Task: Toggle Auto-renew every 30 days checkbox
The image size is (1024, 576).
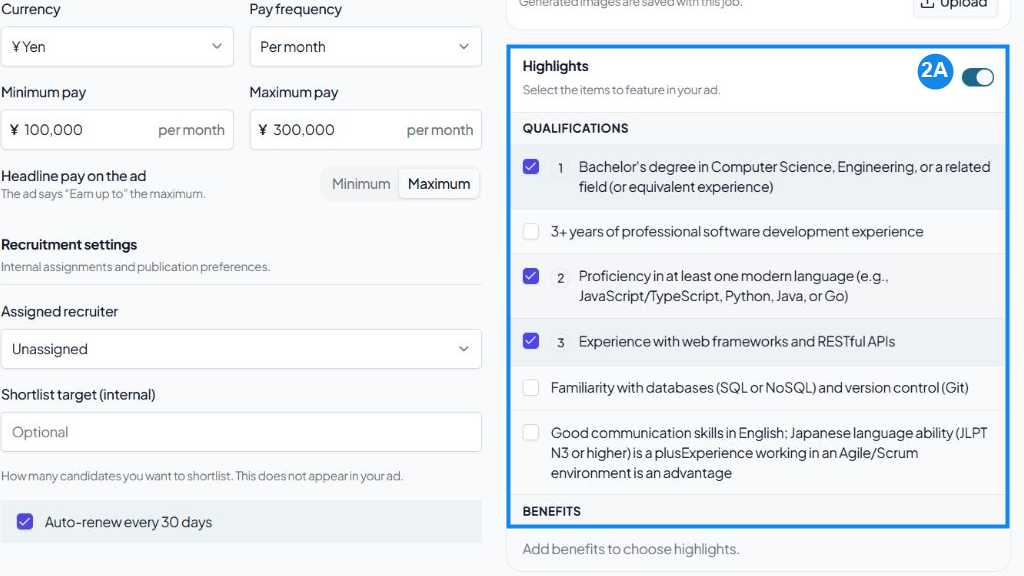Action: 25,522
